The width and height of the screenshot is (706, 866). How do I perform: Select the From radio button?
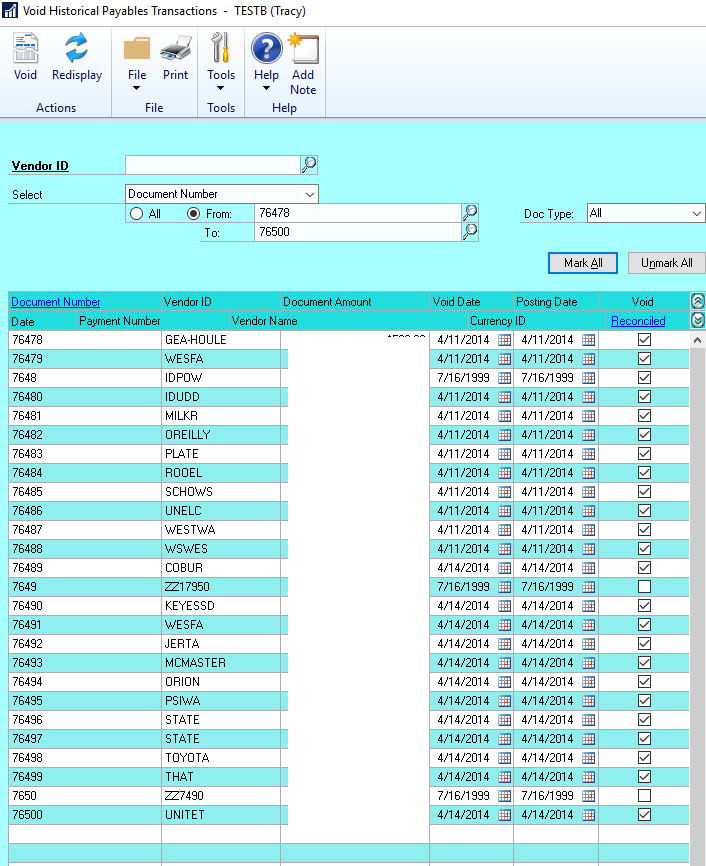pos(194,214)
